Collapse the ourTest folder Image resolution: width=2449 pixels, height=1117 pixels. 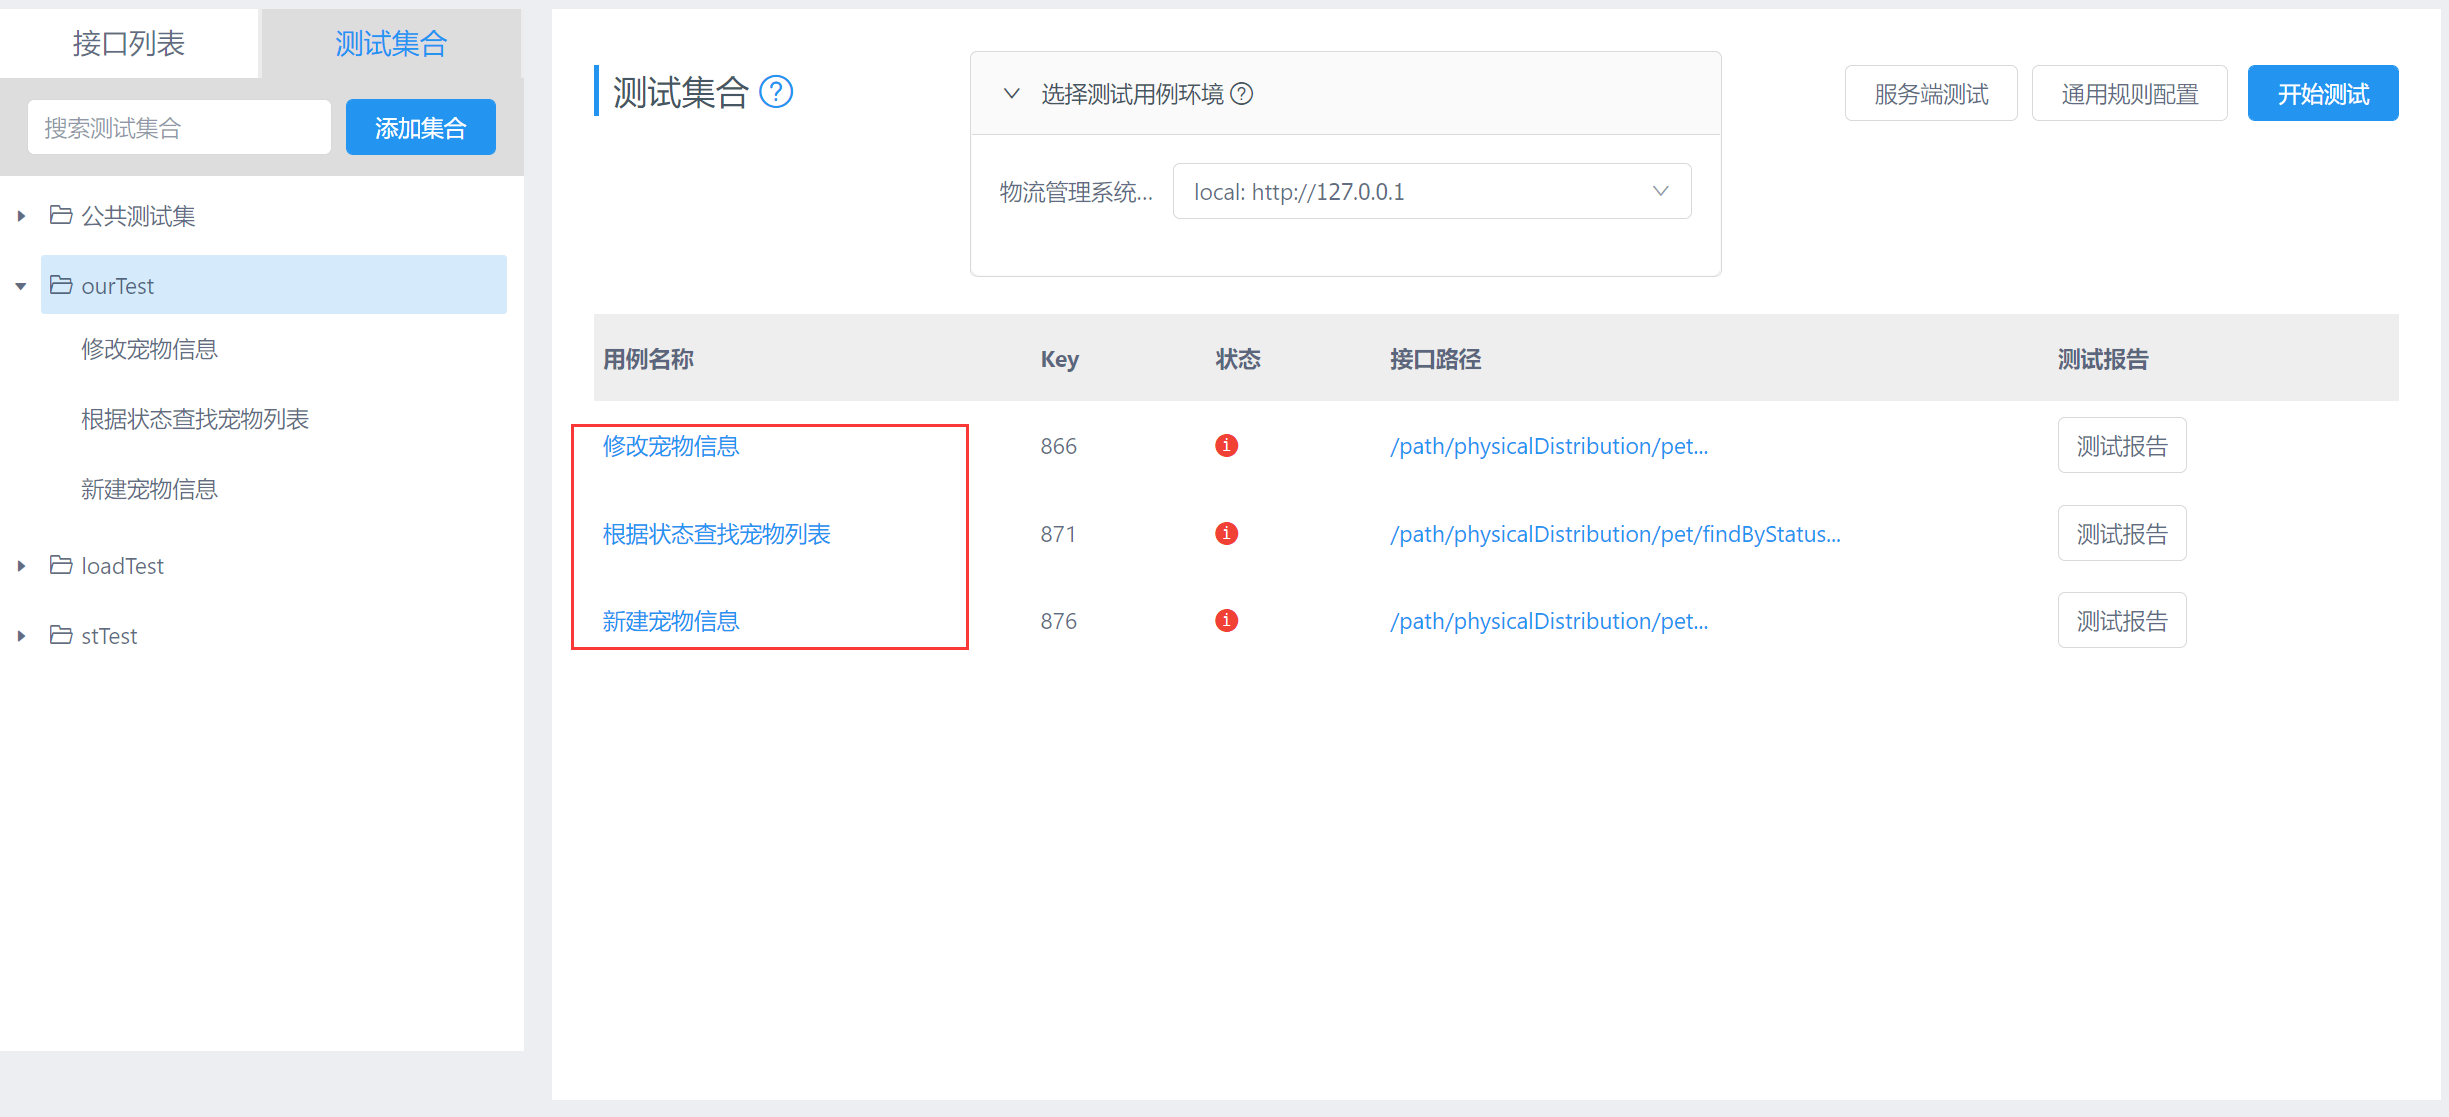(x=21, y=285)
